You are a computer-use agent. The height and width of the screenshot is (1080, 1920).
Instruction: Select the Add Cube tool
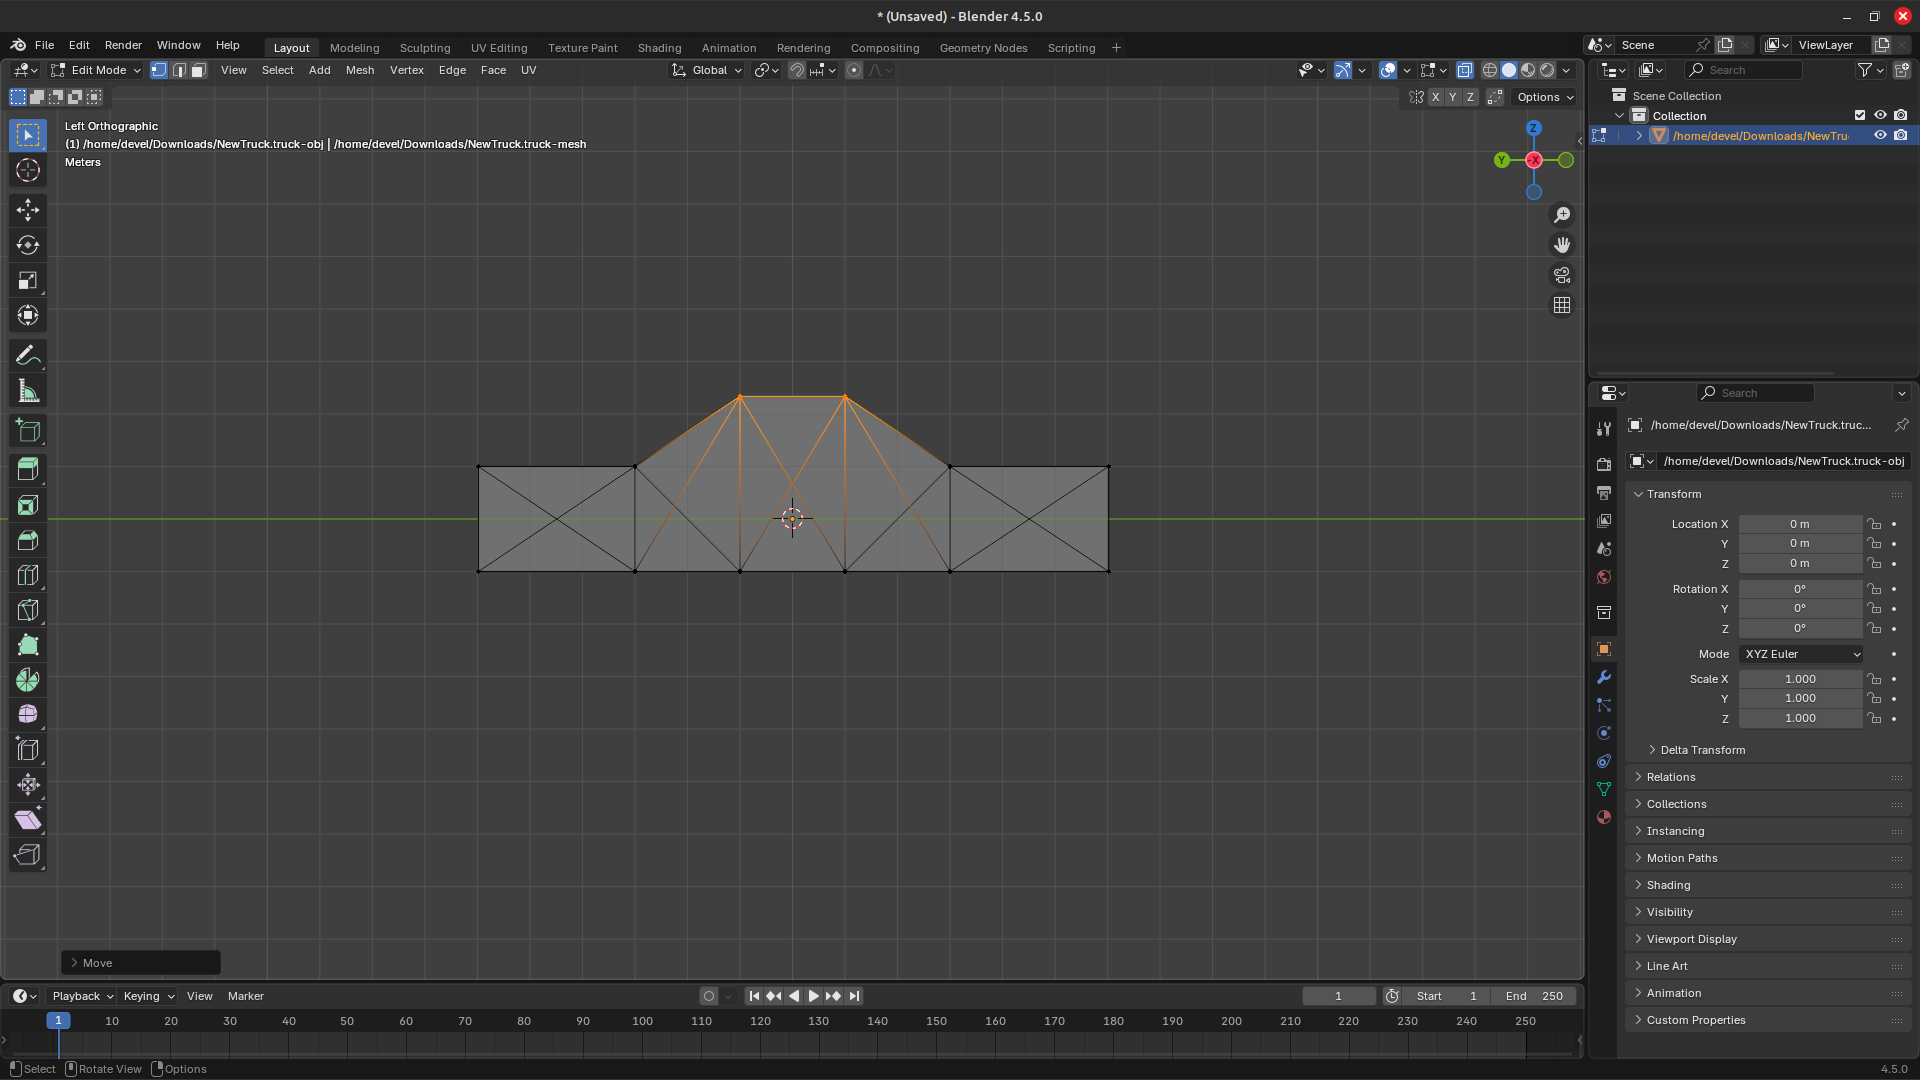[28, 431]
